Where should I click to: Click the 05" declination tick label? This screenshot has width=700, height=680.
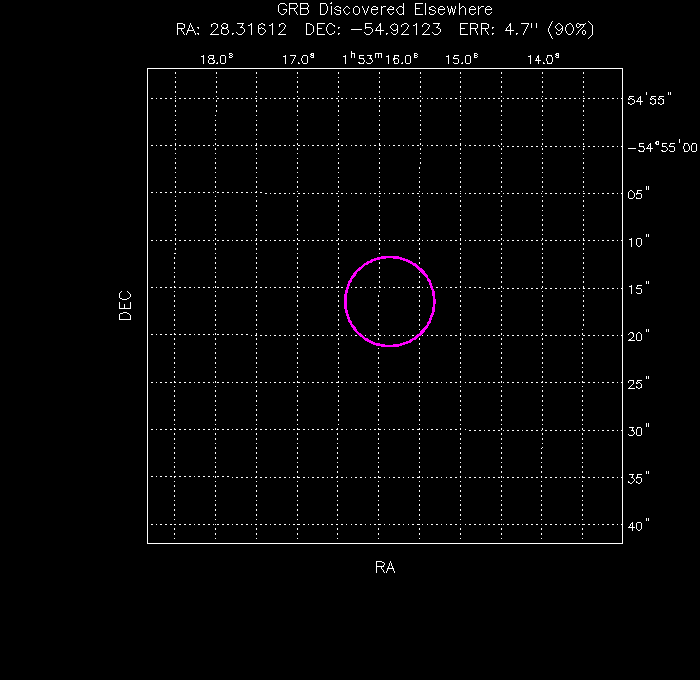pyautogui.click(x=638, y=194)
